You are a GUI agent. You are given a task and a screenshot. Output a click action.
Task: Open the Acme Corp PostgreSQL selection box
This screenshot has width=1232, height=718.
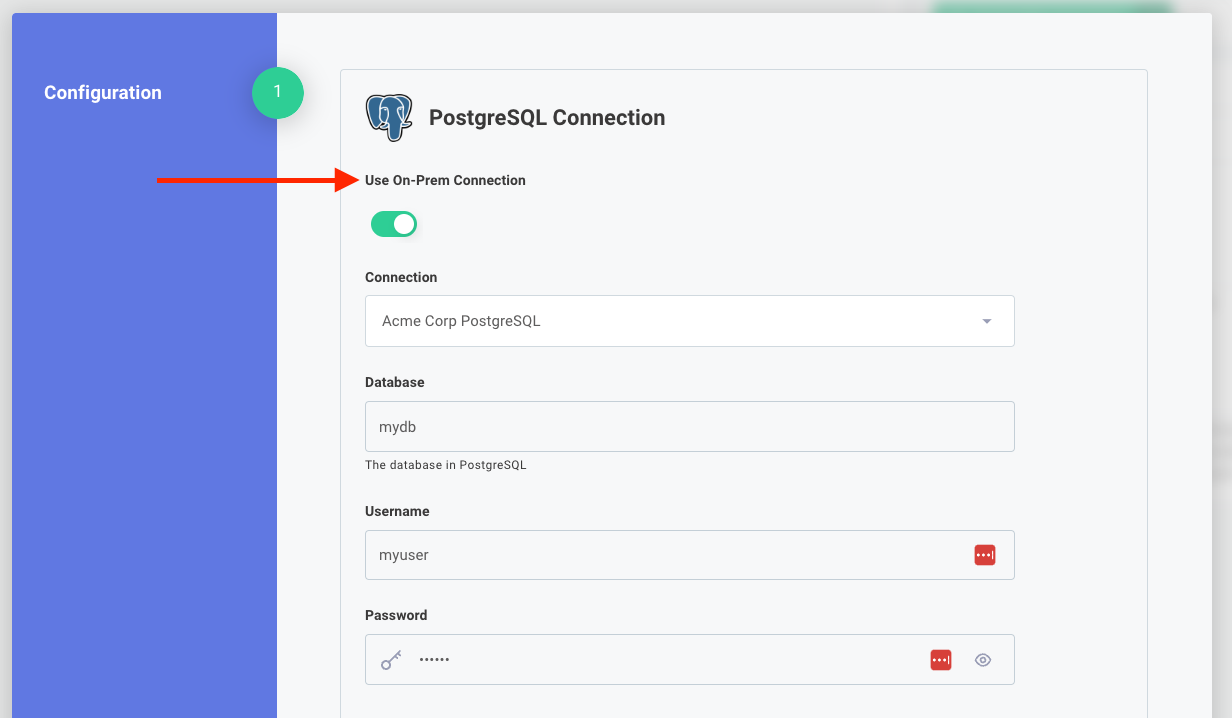[x=670, y=321]
